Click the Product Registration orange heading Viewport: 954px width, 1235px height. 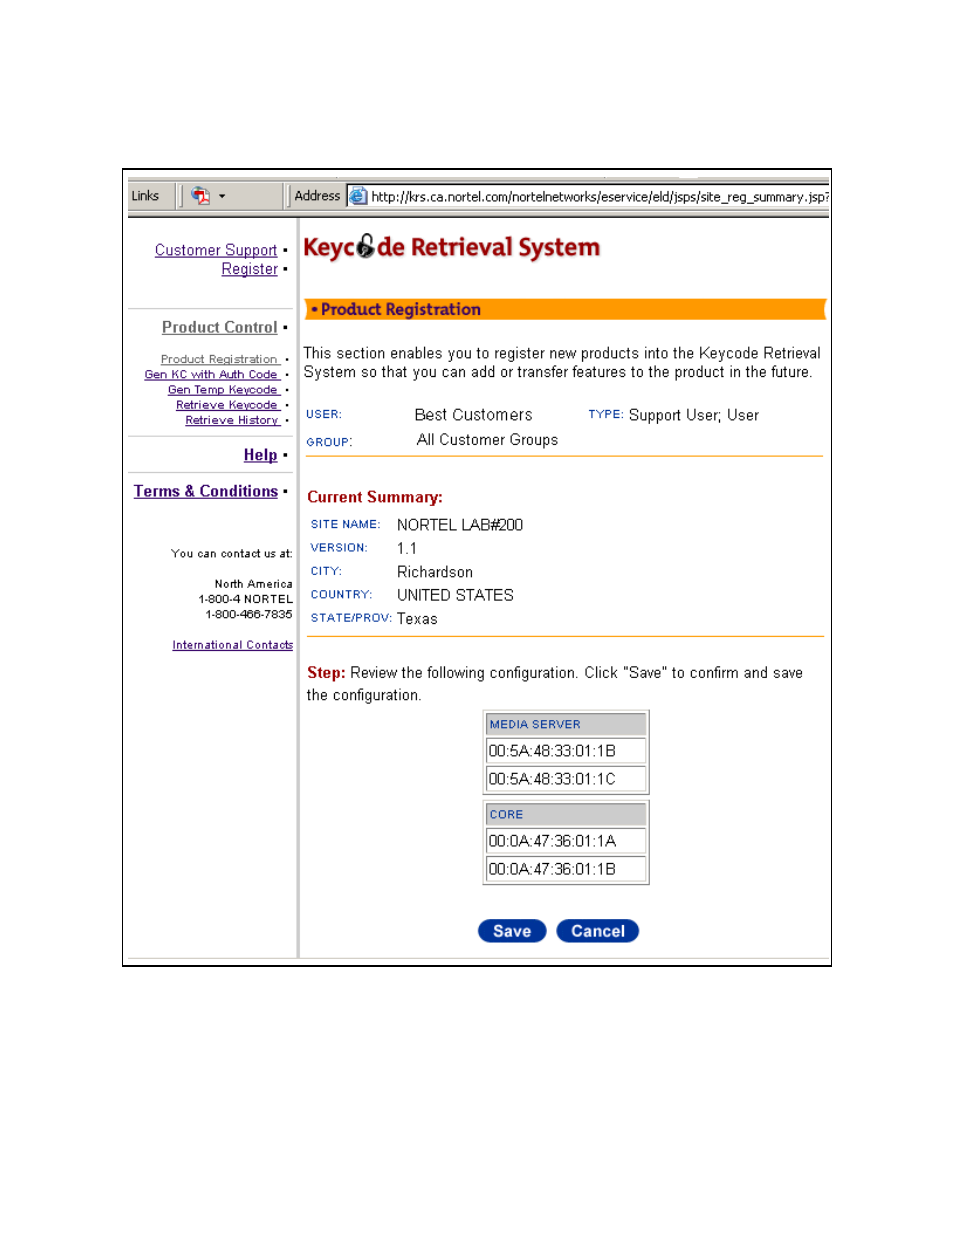565,310
